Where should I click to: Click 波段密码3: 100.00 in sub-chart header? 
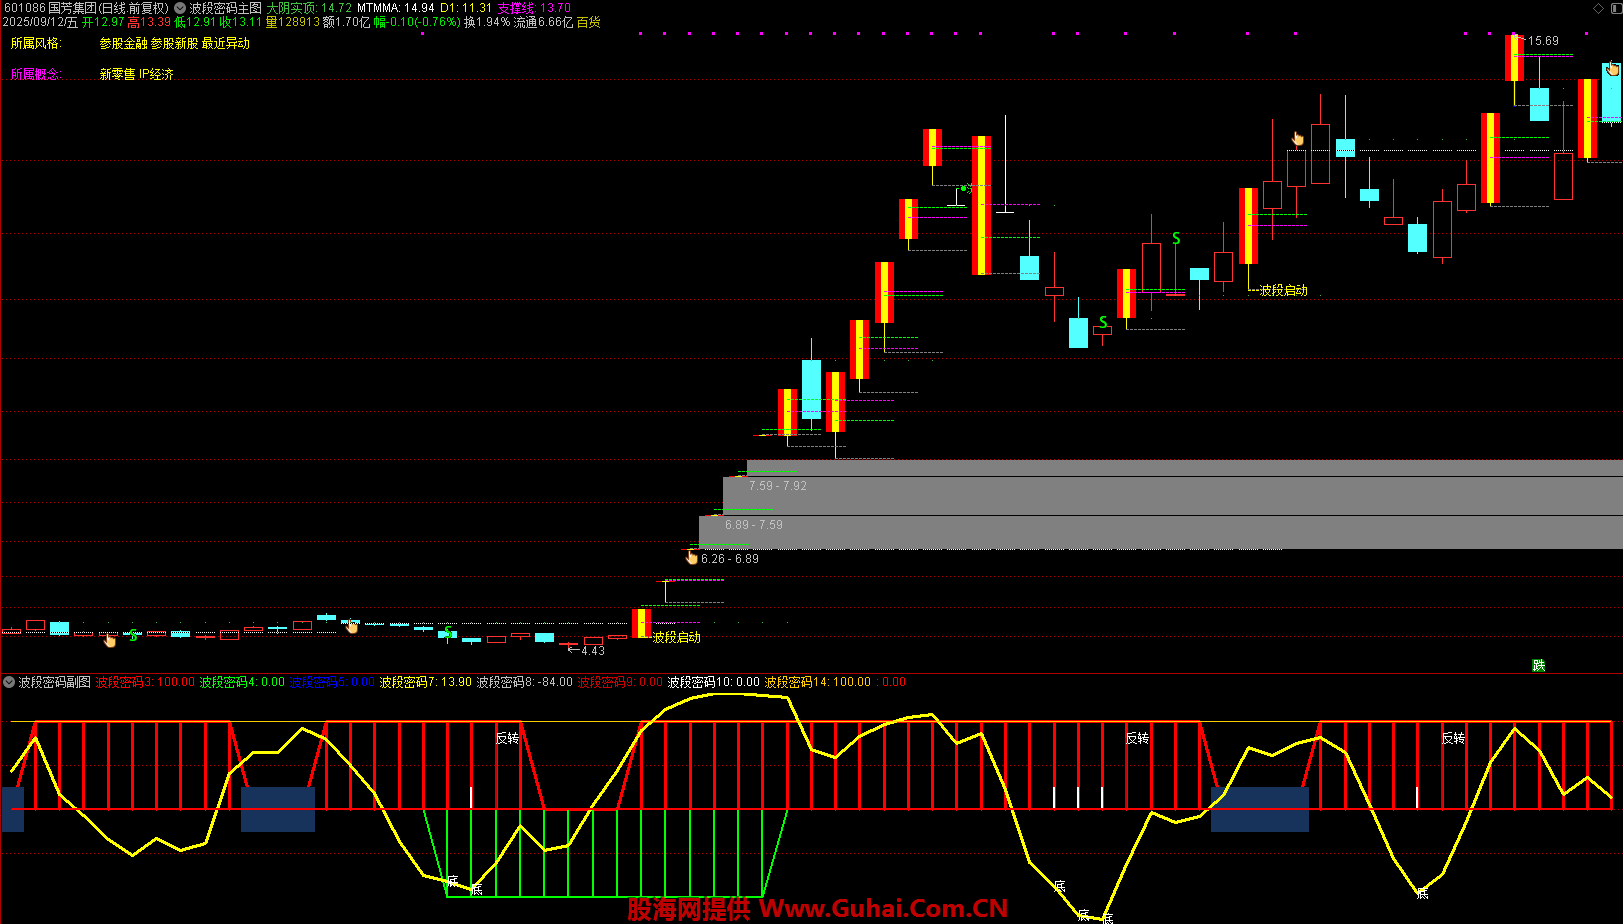tap(145, 682)
